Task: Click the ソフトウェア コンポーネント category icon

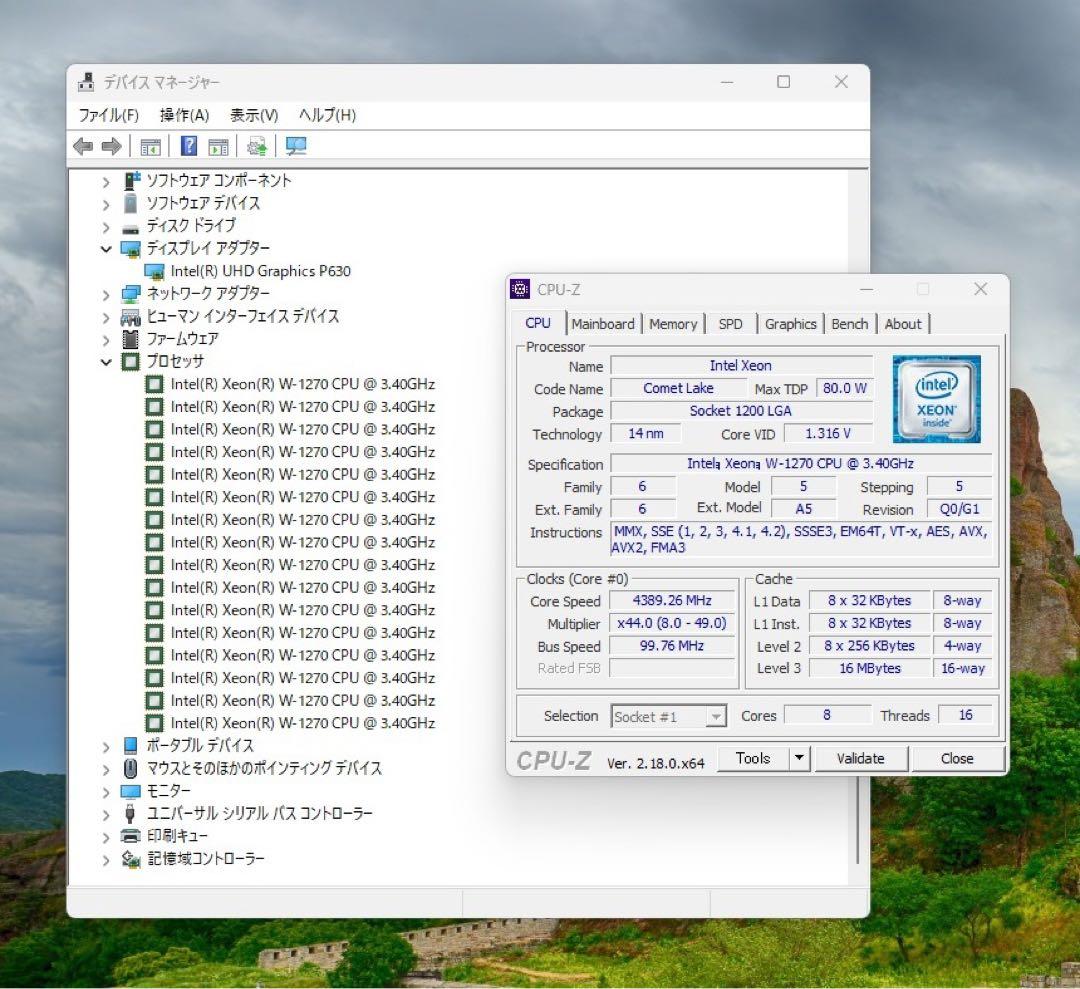Action: 131,180
